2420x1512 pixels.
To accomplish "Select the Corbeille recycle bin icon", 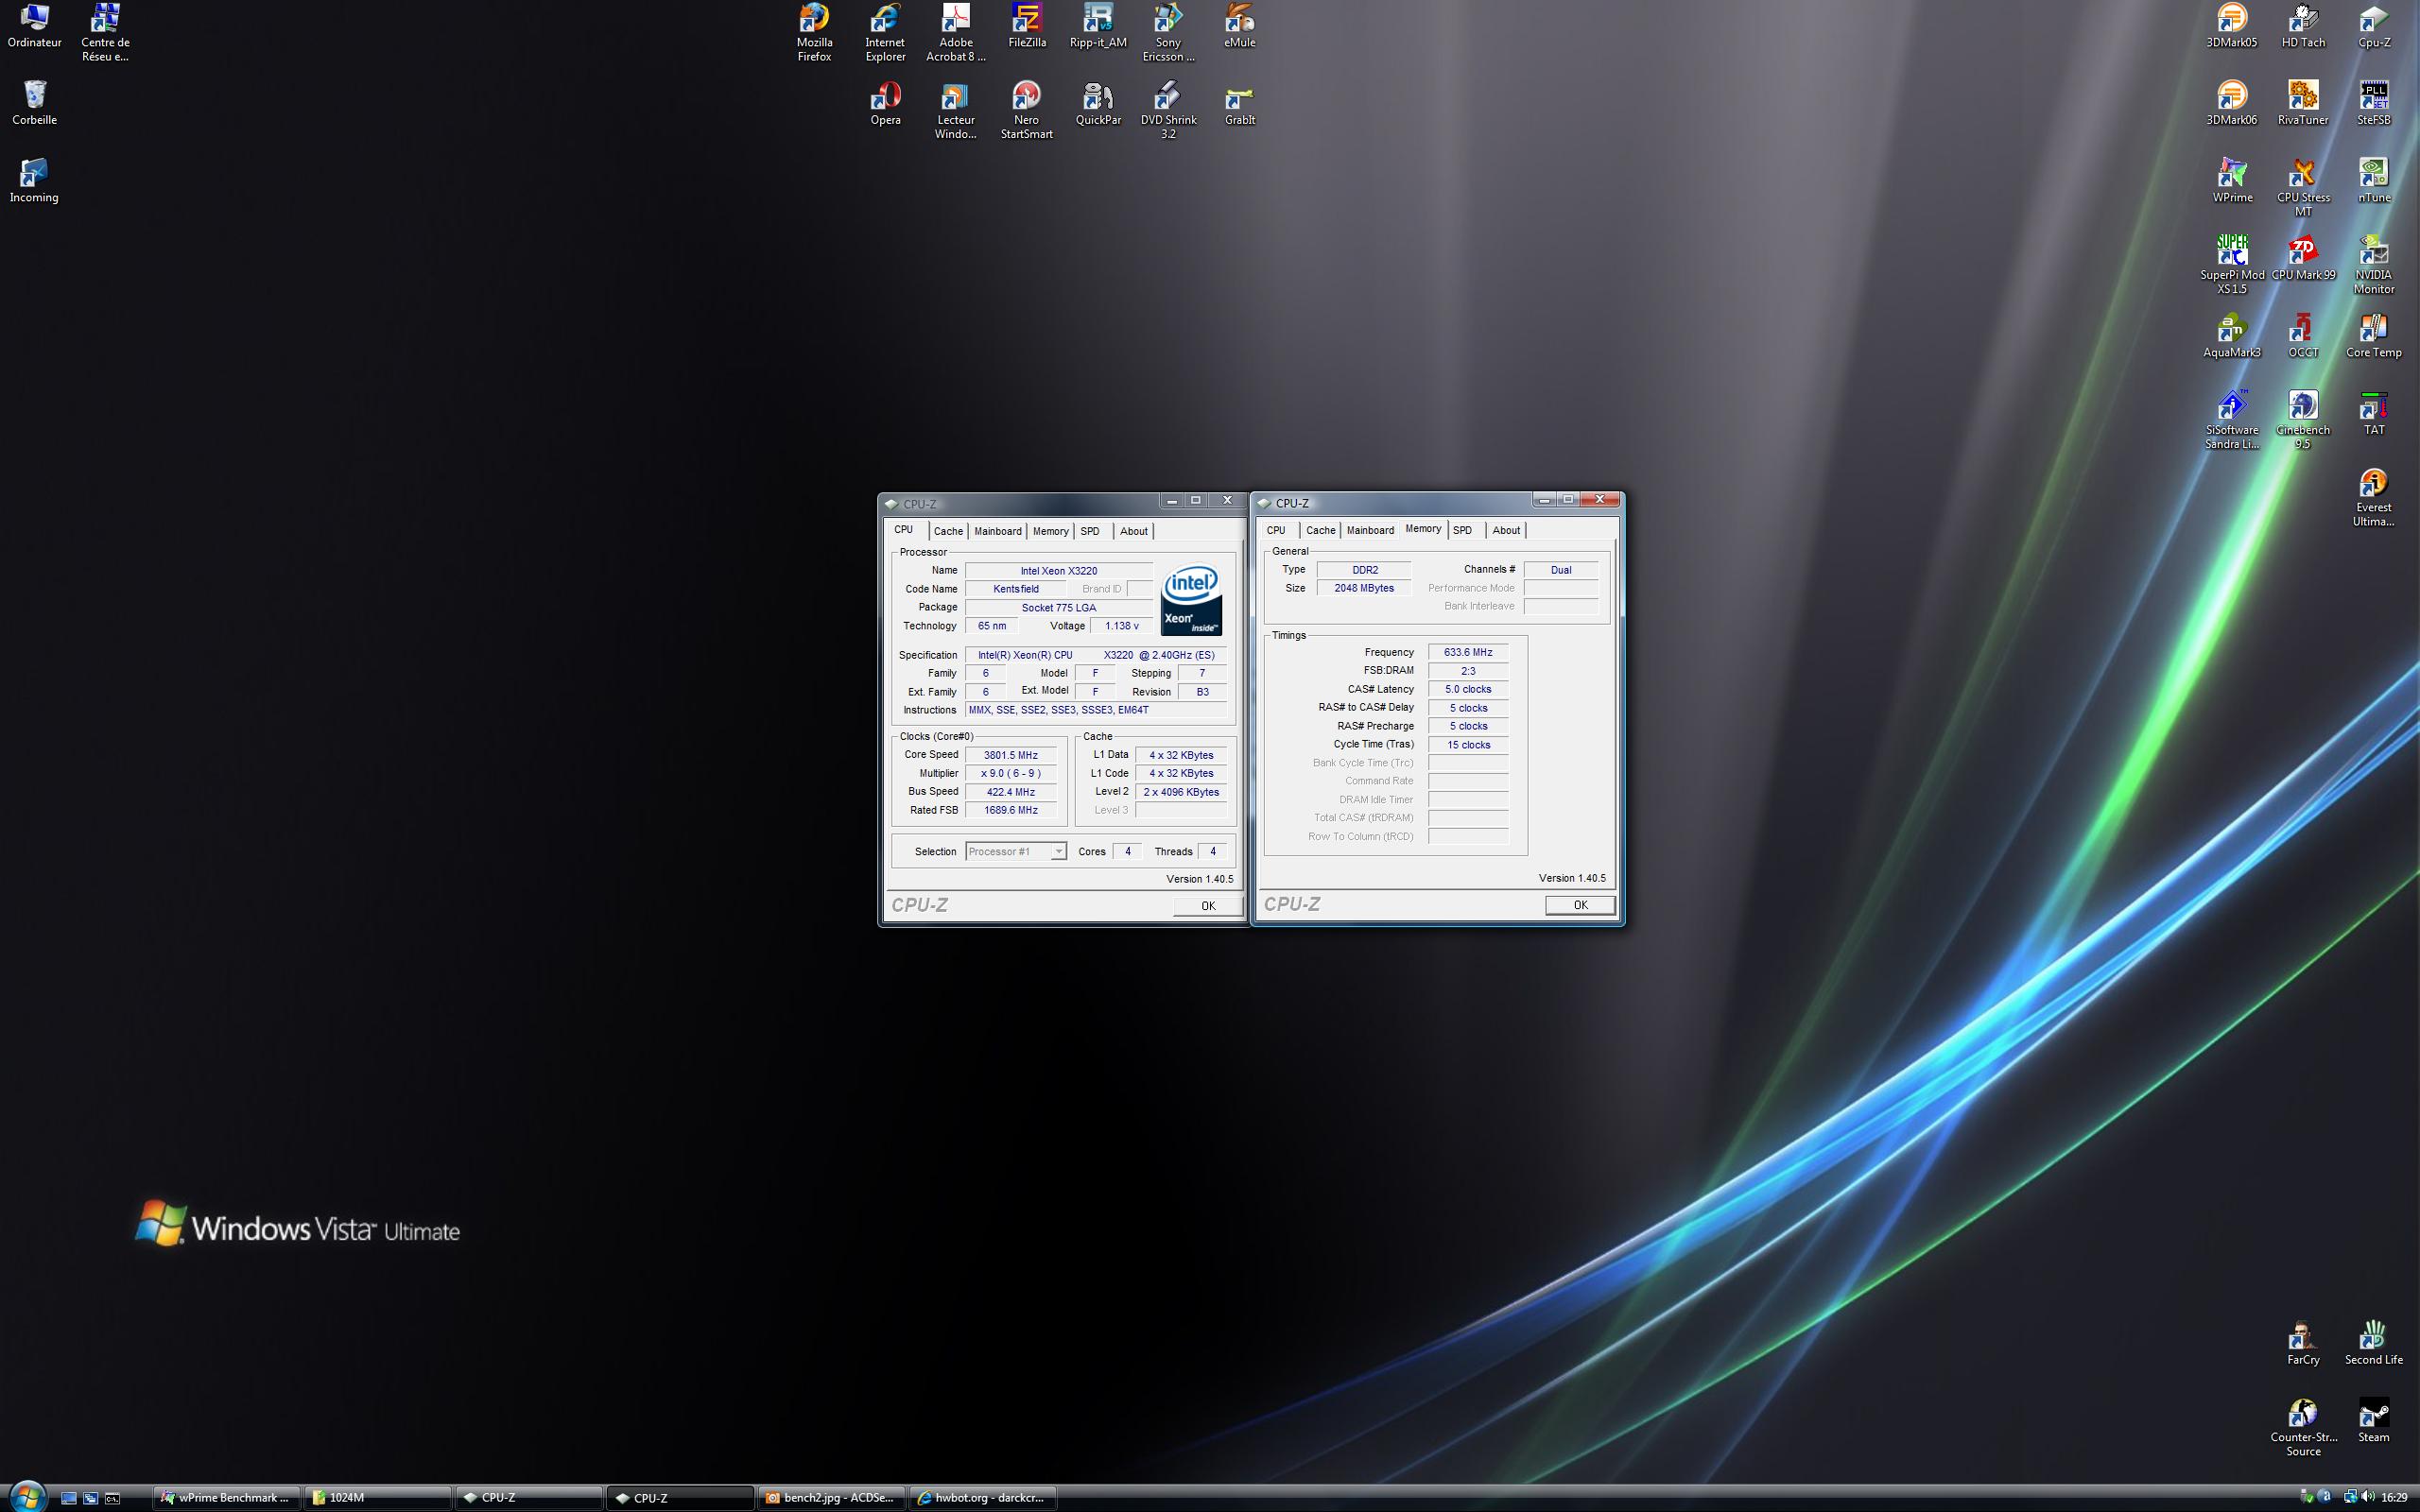I will point(34,103).
